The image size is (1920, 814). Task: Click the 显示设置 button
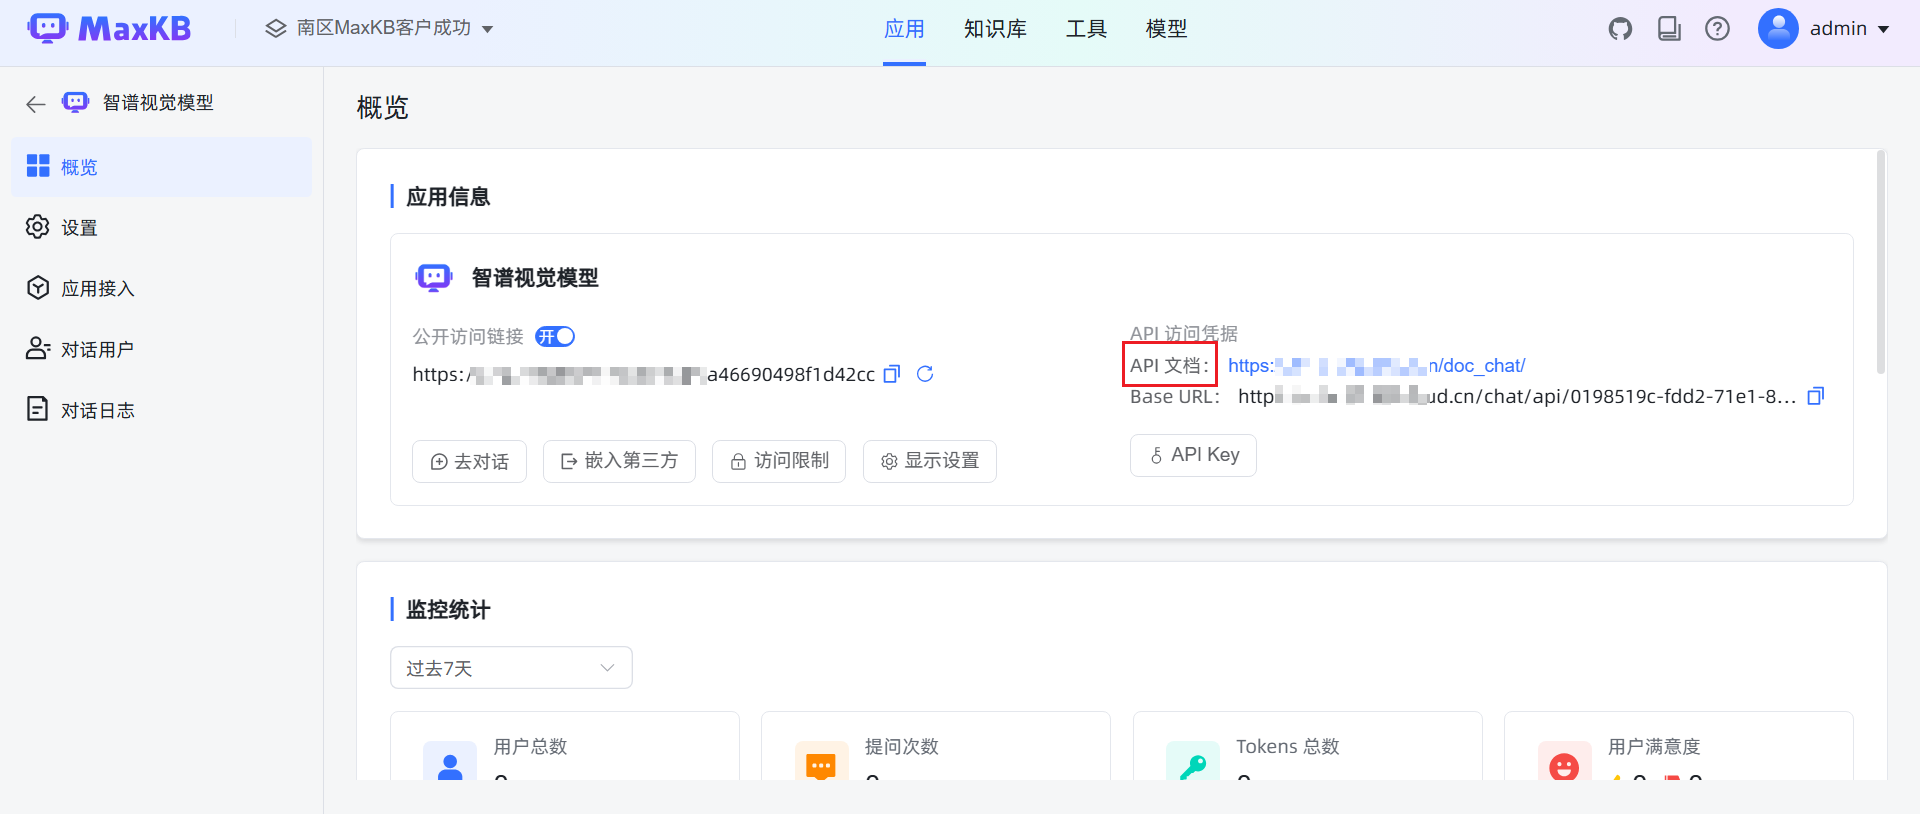tap(930, 461)
